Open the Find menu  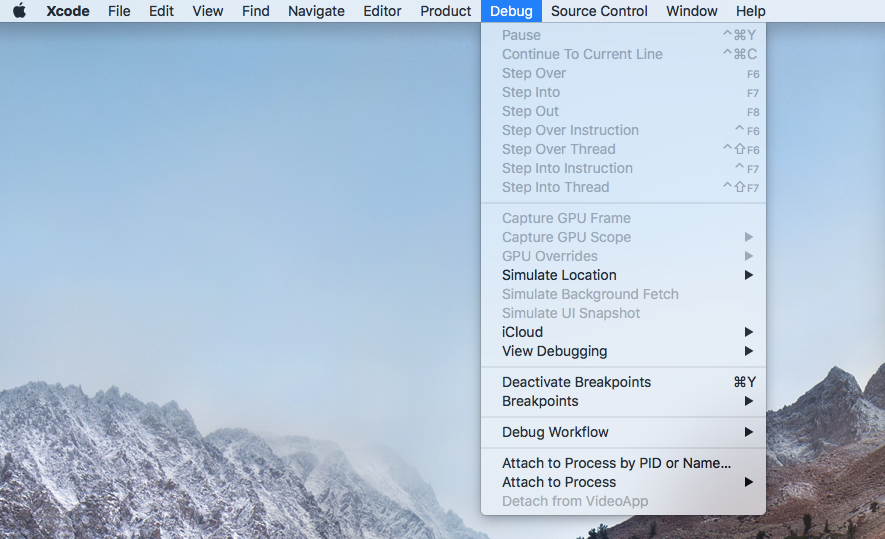pyautogui.click(x=256, y=11)
